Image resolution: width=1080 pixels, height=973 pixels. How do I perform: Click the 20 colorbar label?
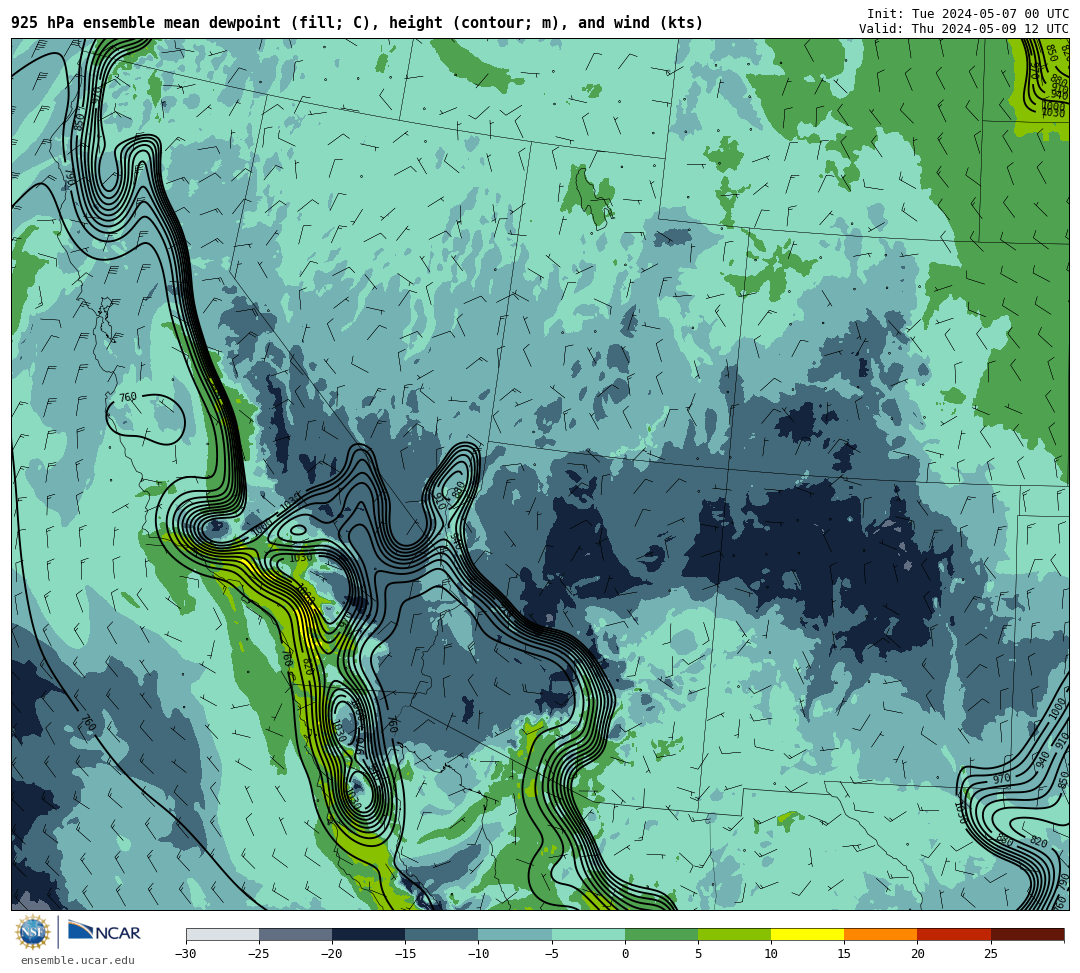pyautogui.click(x=917, y=954)
